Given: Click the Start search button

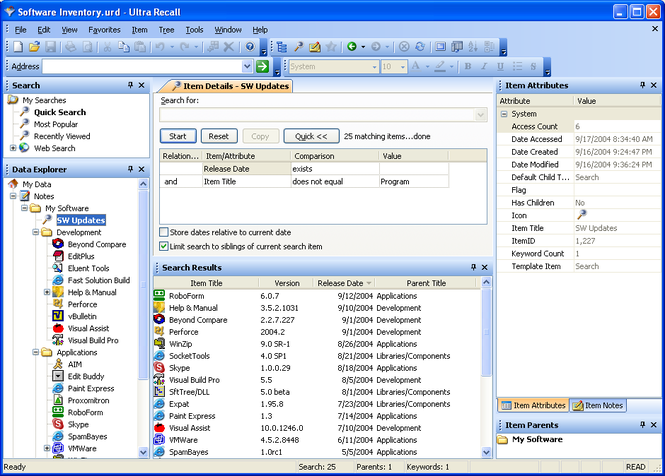Looking at the screenshot, I should [178, 136].
